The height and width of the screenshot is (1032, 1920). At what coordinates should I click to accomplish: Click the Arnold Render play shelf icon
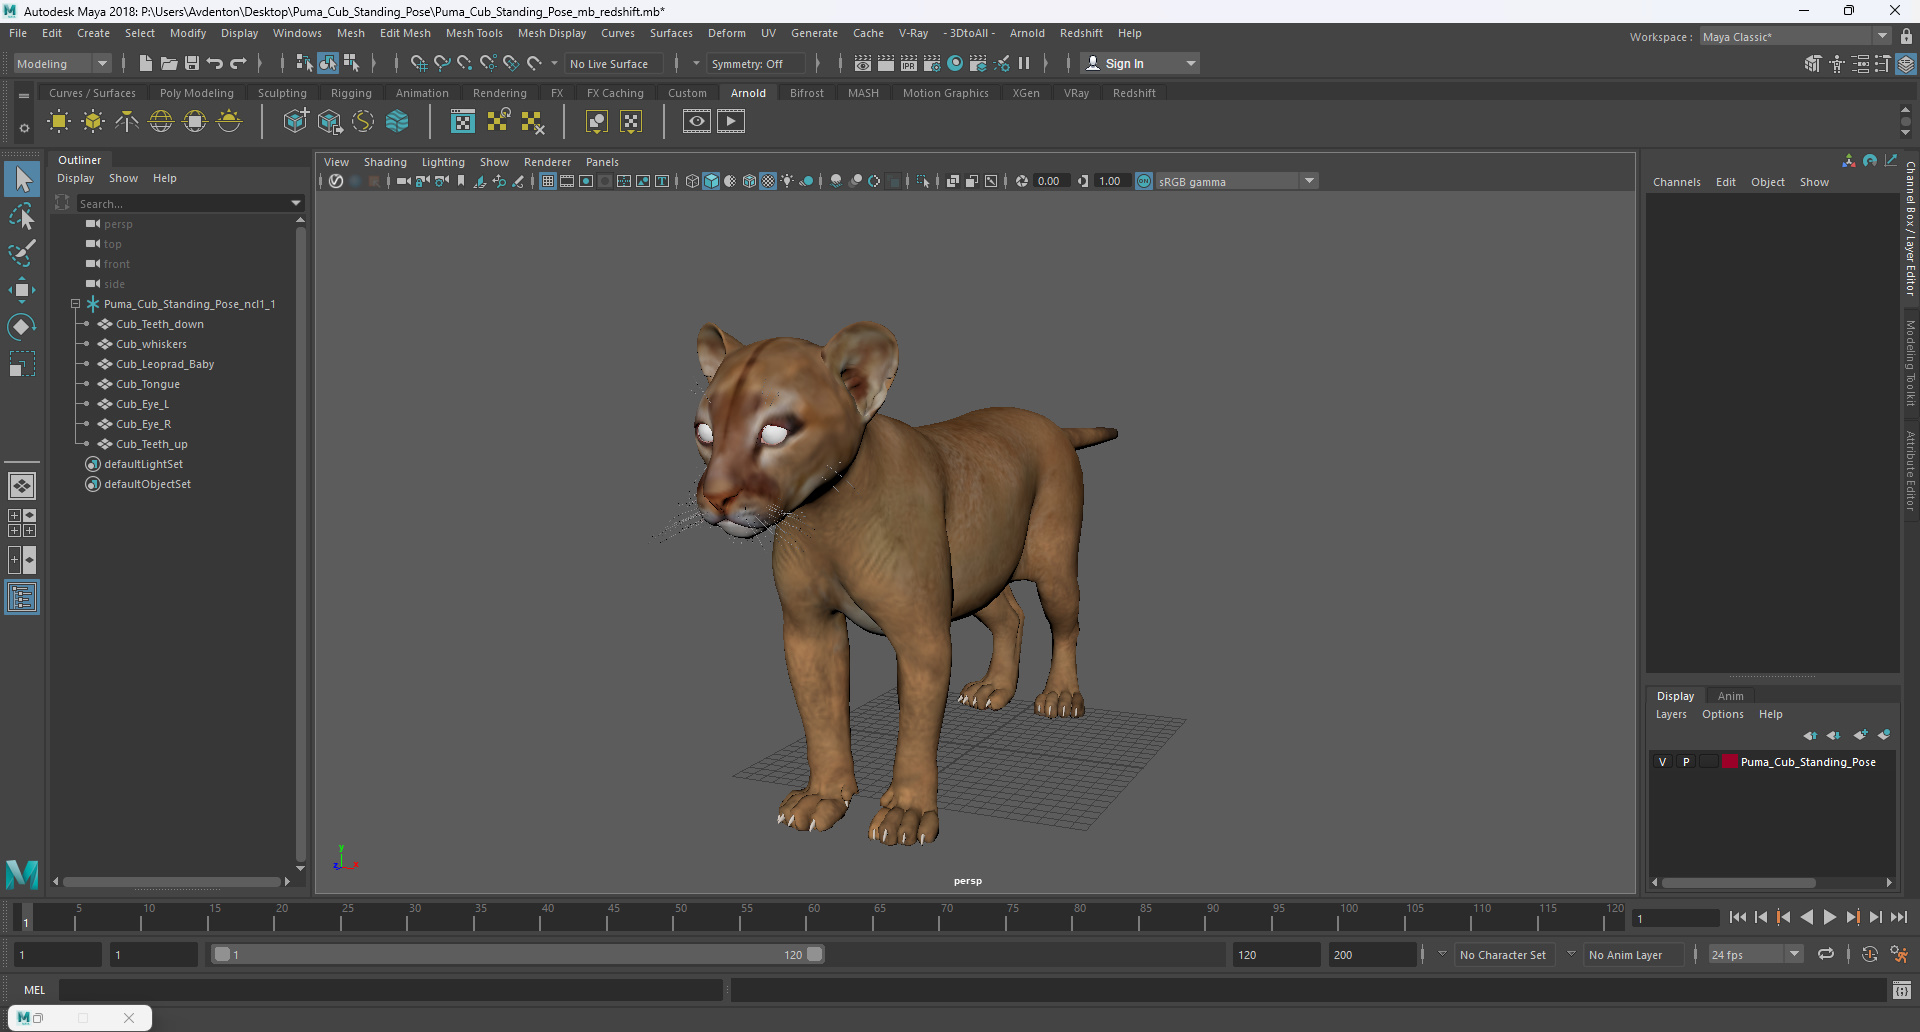(731, 122)
